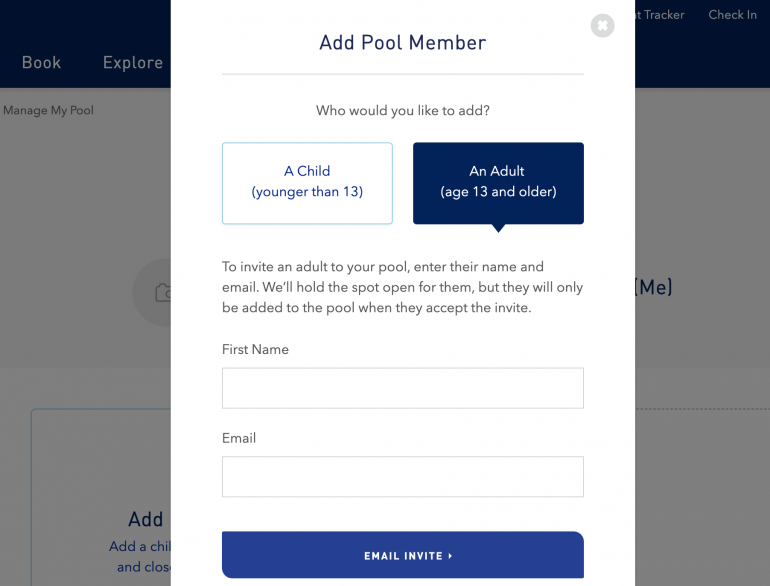Screen dimensions: 770x586
Task: Click into the Email input box
Action: 402,477
